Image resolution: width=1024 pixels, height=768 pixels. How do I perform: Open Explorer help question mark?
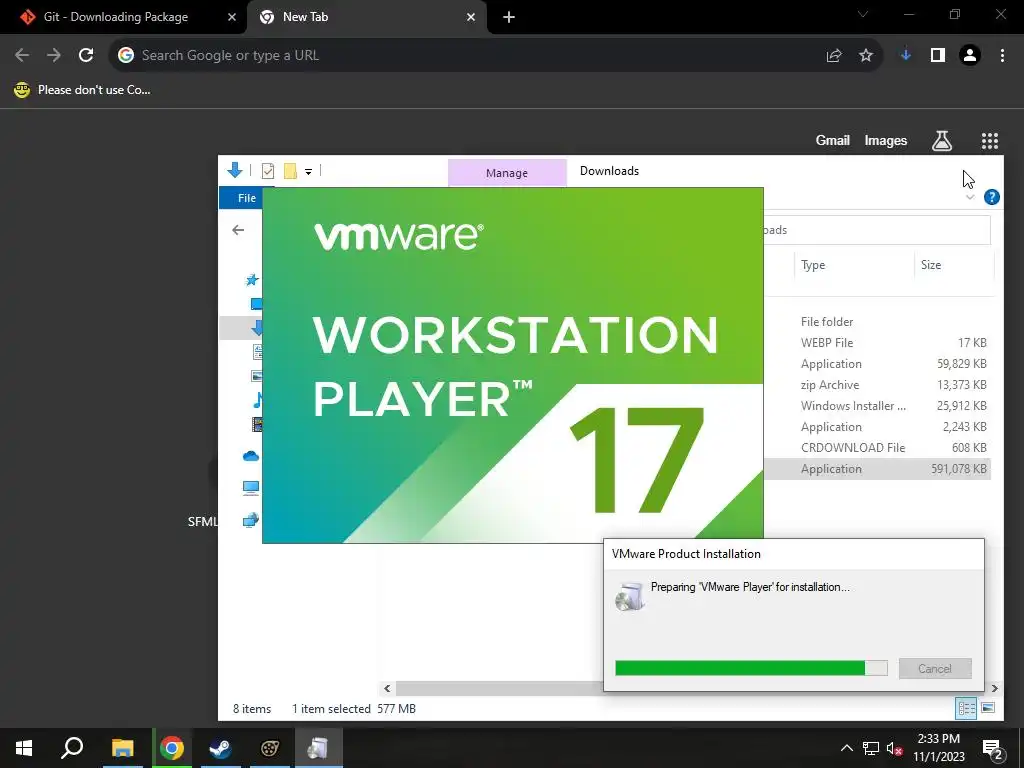[991, 197]
